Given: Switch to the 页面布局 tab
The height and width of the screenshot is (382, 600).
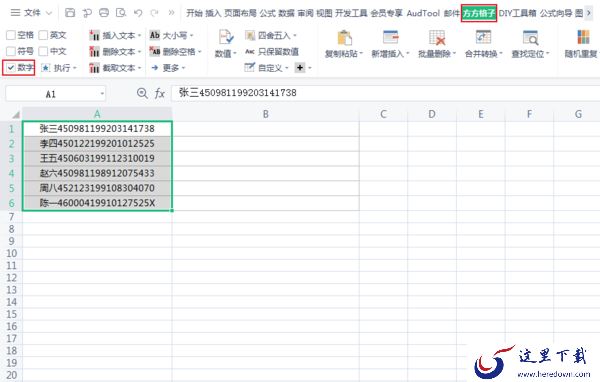Looking at the screenshot, I should pos(240,13).
